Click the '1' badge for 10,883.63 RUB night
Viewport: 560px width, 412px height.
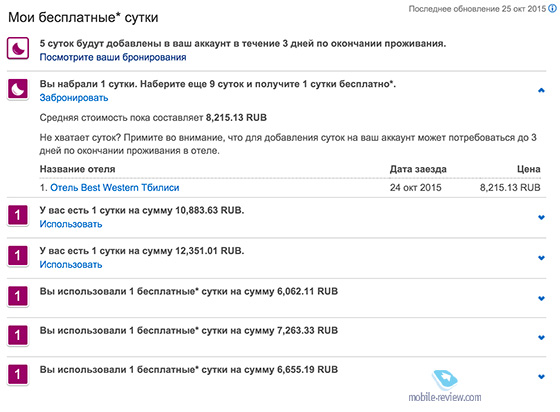tap(18, 215)
